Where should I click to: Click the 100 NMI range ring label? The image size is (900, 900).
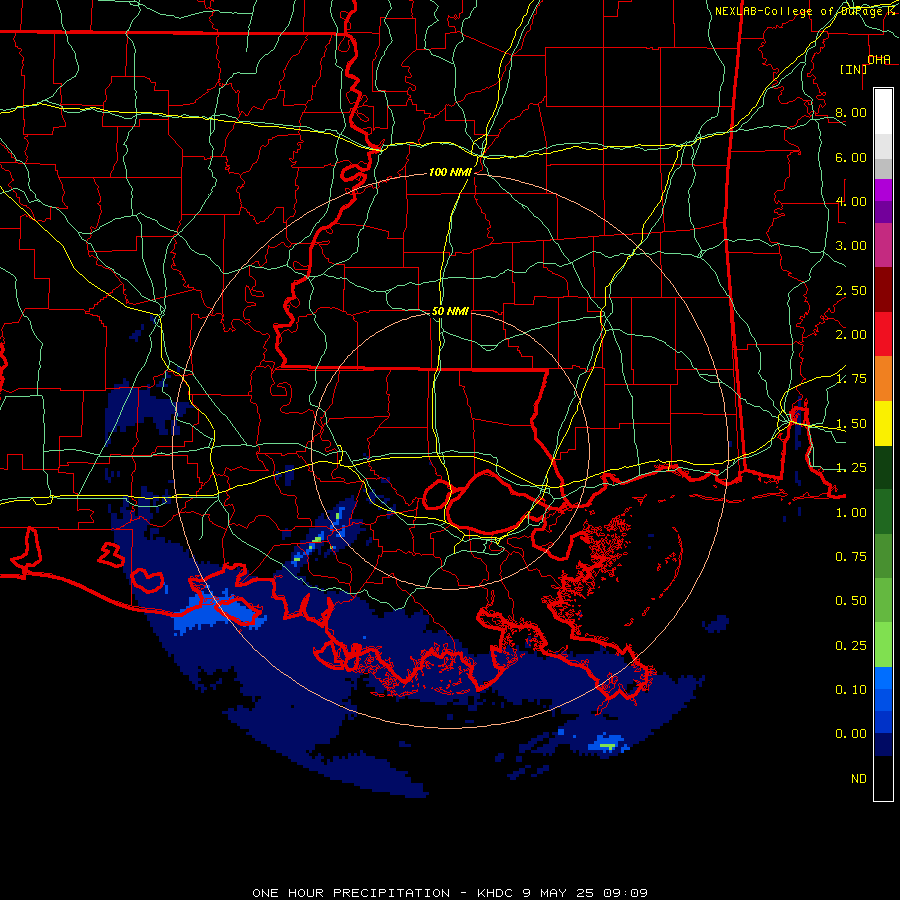point(450,172)
